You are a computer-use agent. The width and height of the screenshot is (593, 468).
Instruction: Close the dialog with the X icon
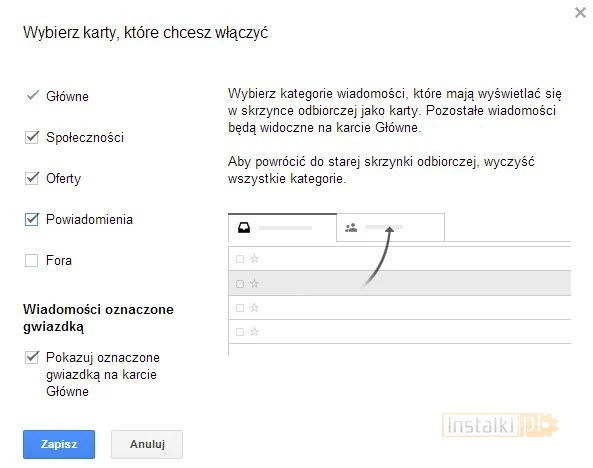580,12
